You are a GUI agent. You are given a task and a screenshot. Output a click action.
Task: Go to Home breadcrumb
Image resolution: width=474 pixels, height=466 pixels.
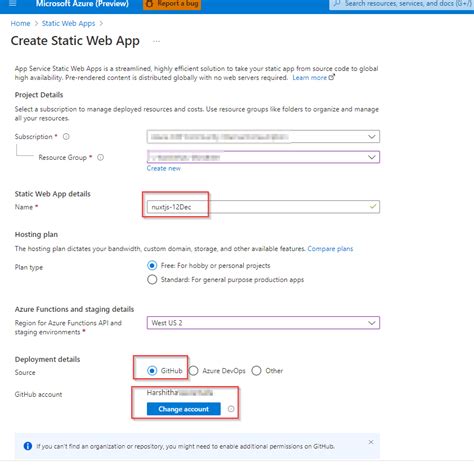point(20,23)
